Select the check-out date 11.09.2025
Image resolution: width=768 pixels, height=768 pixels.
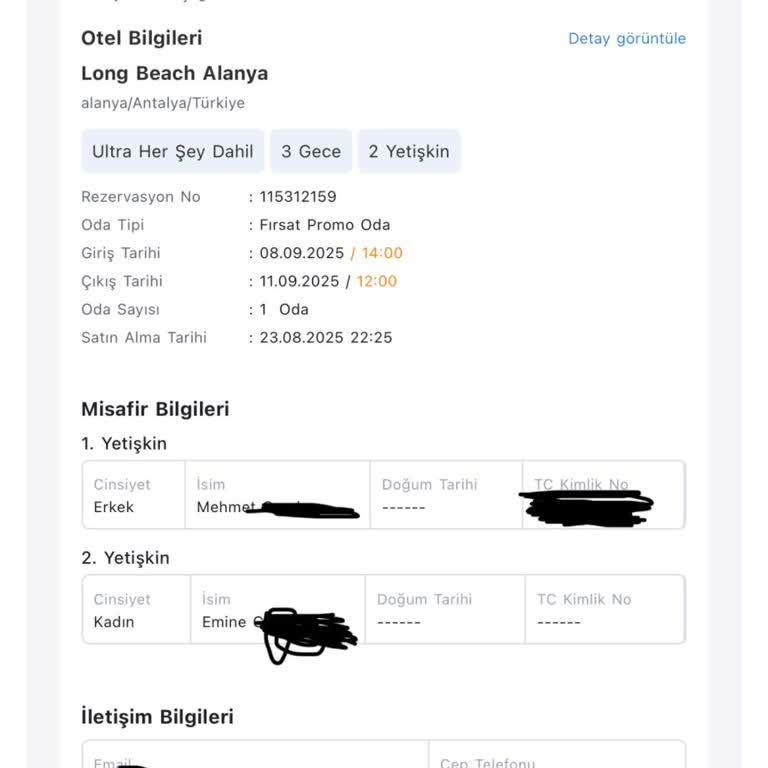pyautogui.click(x=301, y=281)
